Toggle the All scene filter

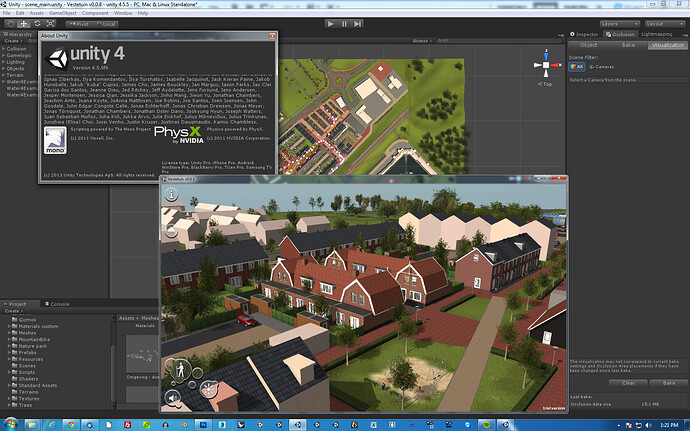pos(576,66)
